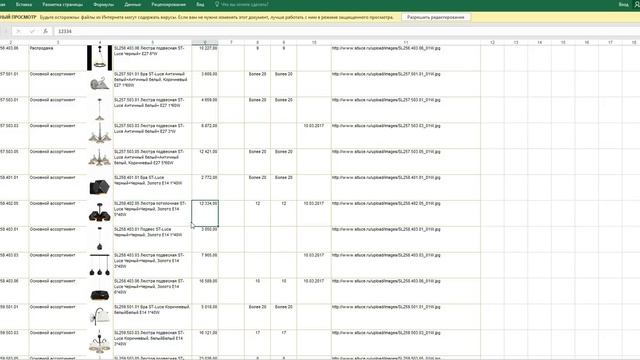640x360 pixels.
Task: Switch to the Данные tab
Action: (133, 4)
